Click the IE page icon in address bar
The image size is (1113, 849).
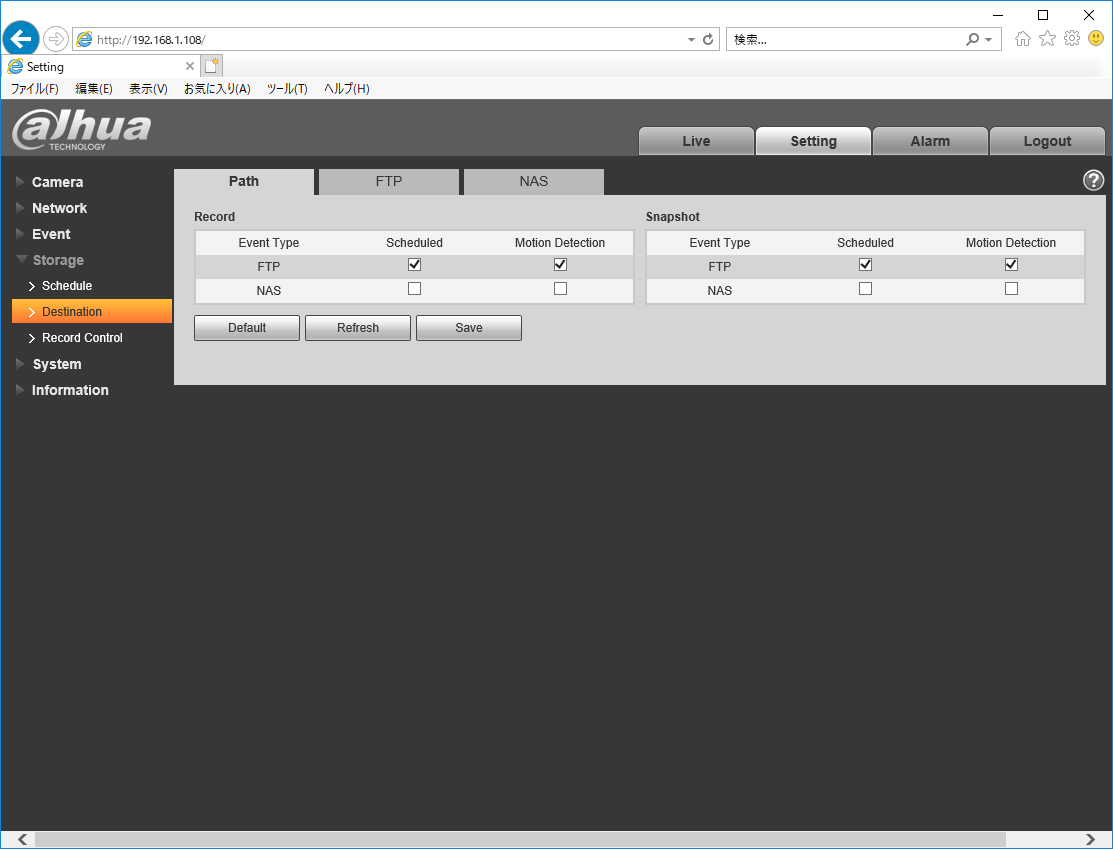click(x=84, y=40)
